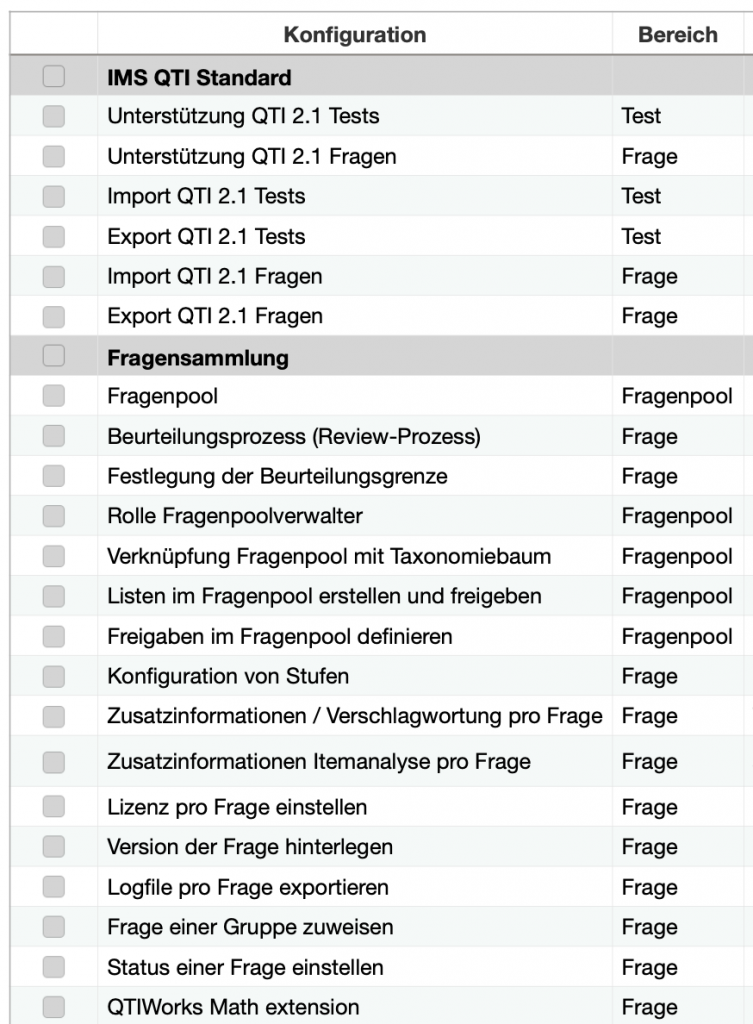Select the Logfile pro Frage exportieren row
The height and width of the screenshot is (1024, 753).
click(381, 887)
